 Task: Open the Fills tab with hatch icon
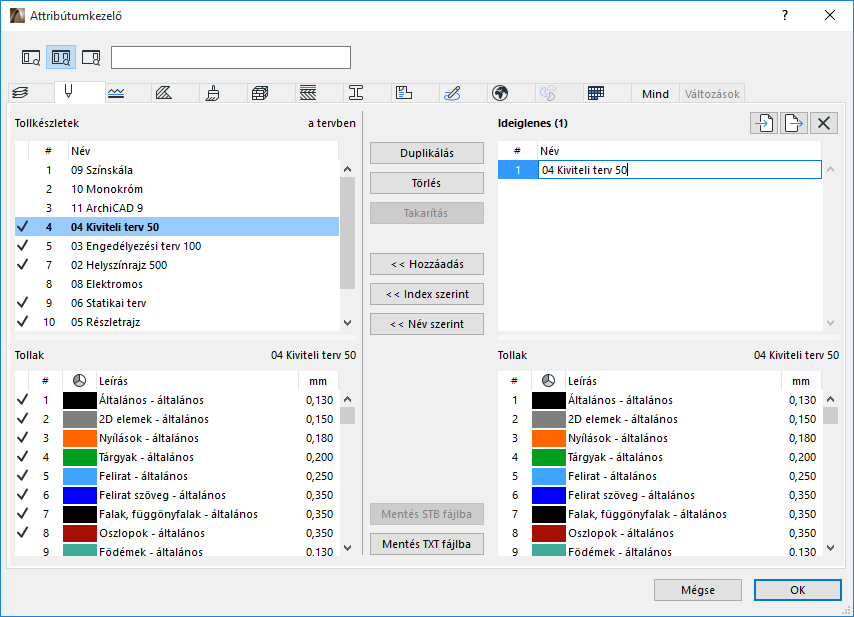(165, 93)
